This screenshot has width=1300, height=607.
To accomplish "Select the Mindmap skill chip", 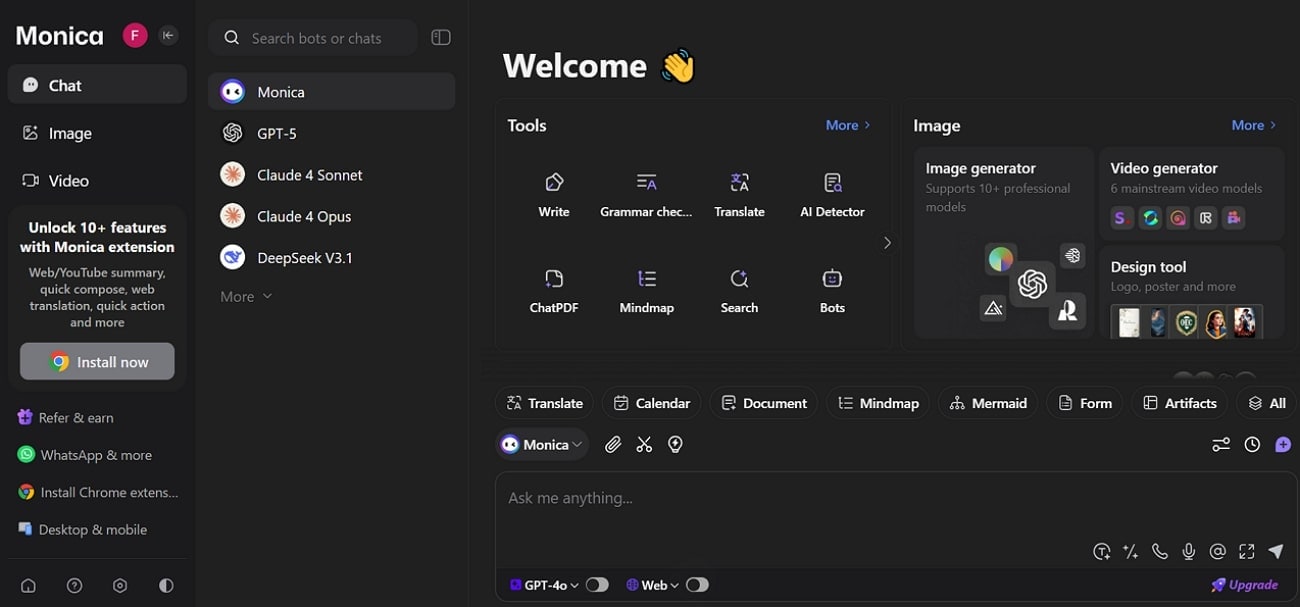I will click(x=878, y=403).
